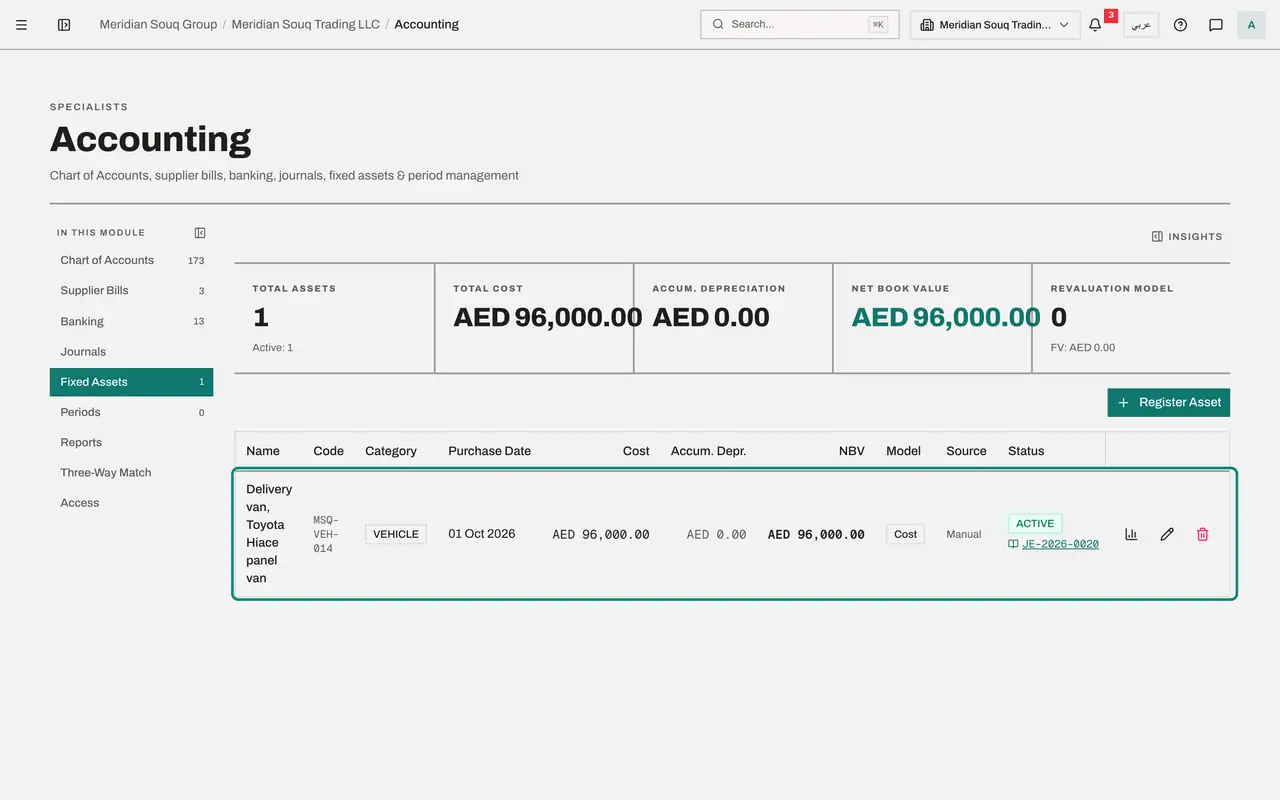Select asset code MSQ-VEH-014
Screen dimensions: 1280x800
click(326, 534)
